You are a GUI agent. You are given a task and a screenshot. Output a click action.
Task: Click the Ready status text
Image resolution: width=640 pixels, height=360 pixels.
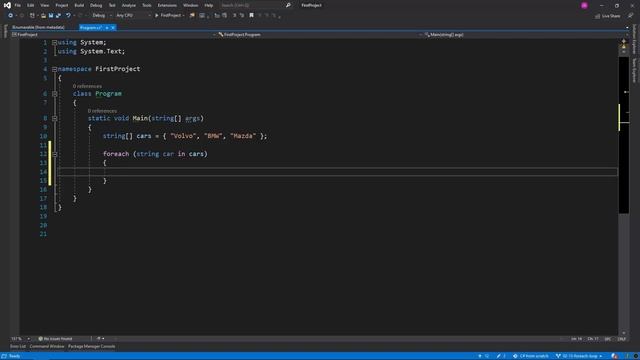(x=14, y=356)
